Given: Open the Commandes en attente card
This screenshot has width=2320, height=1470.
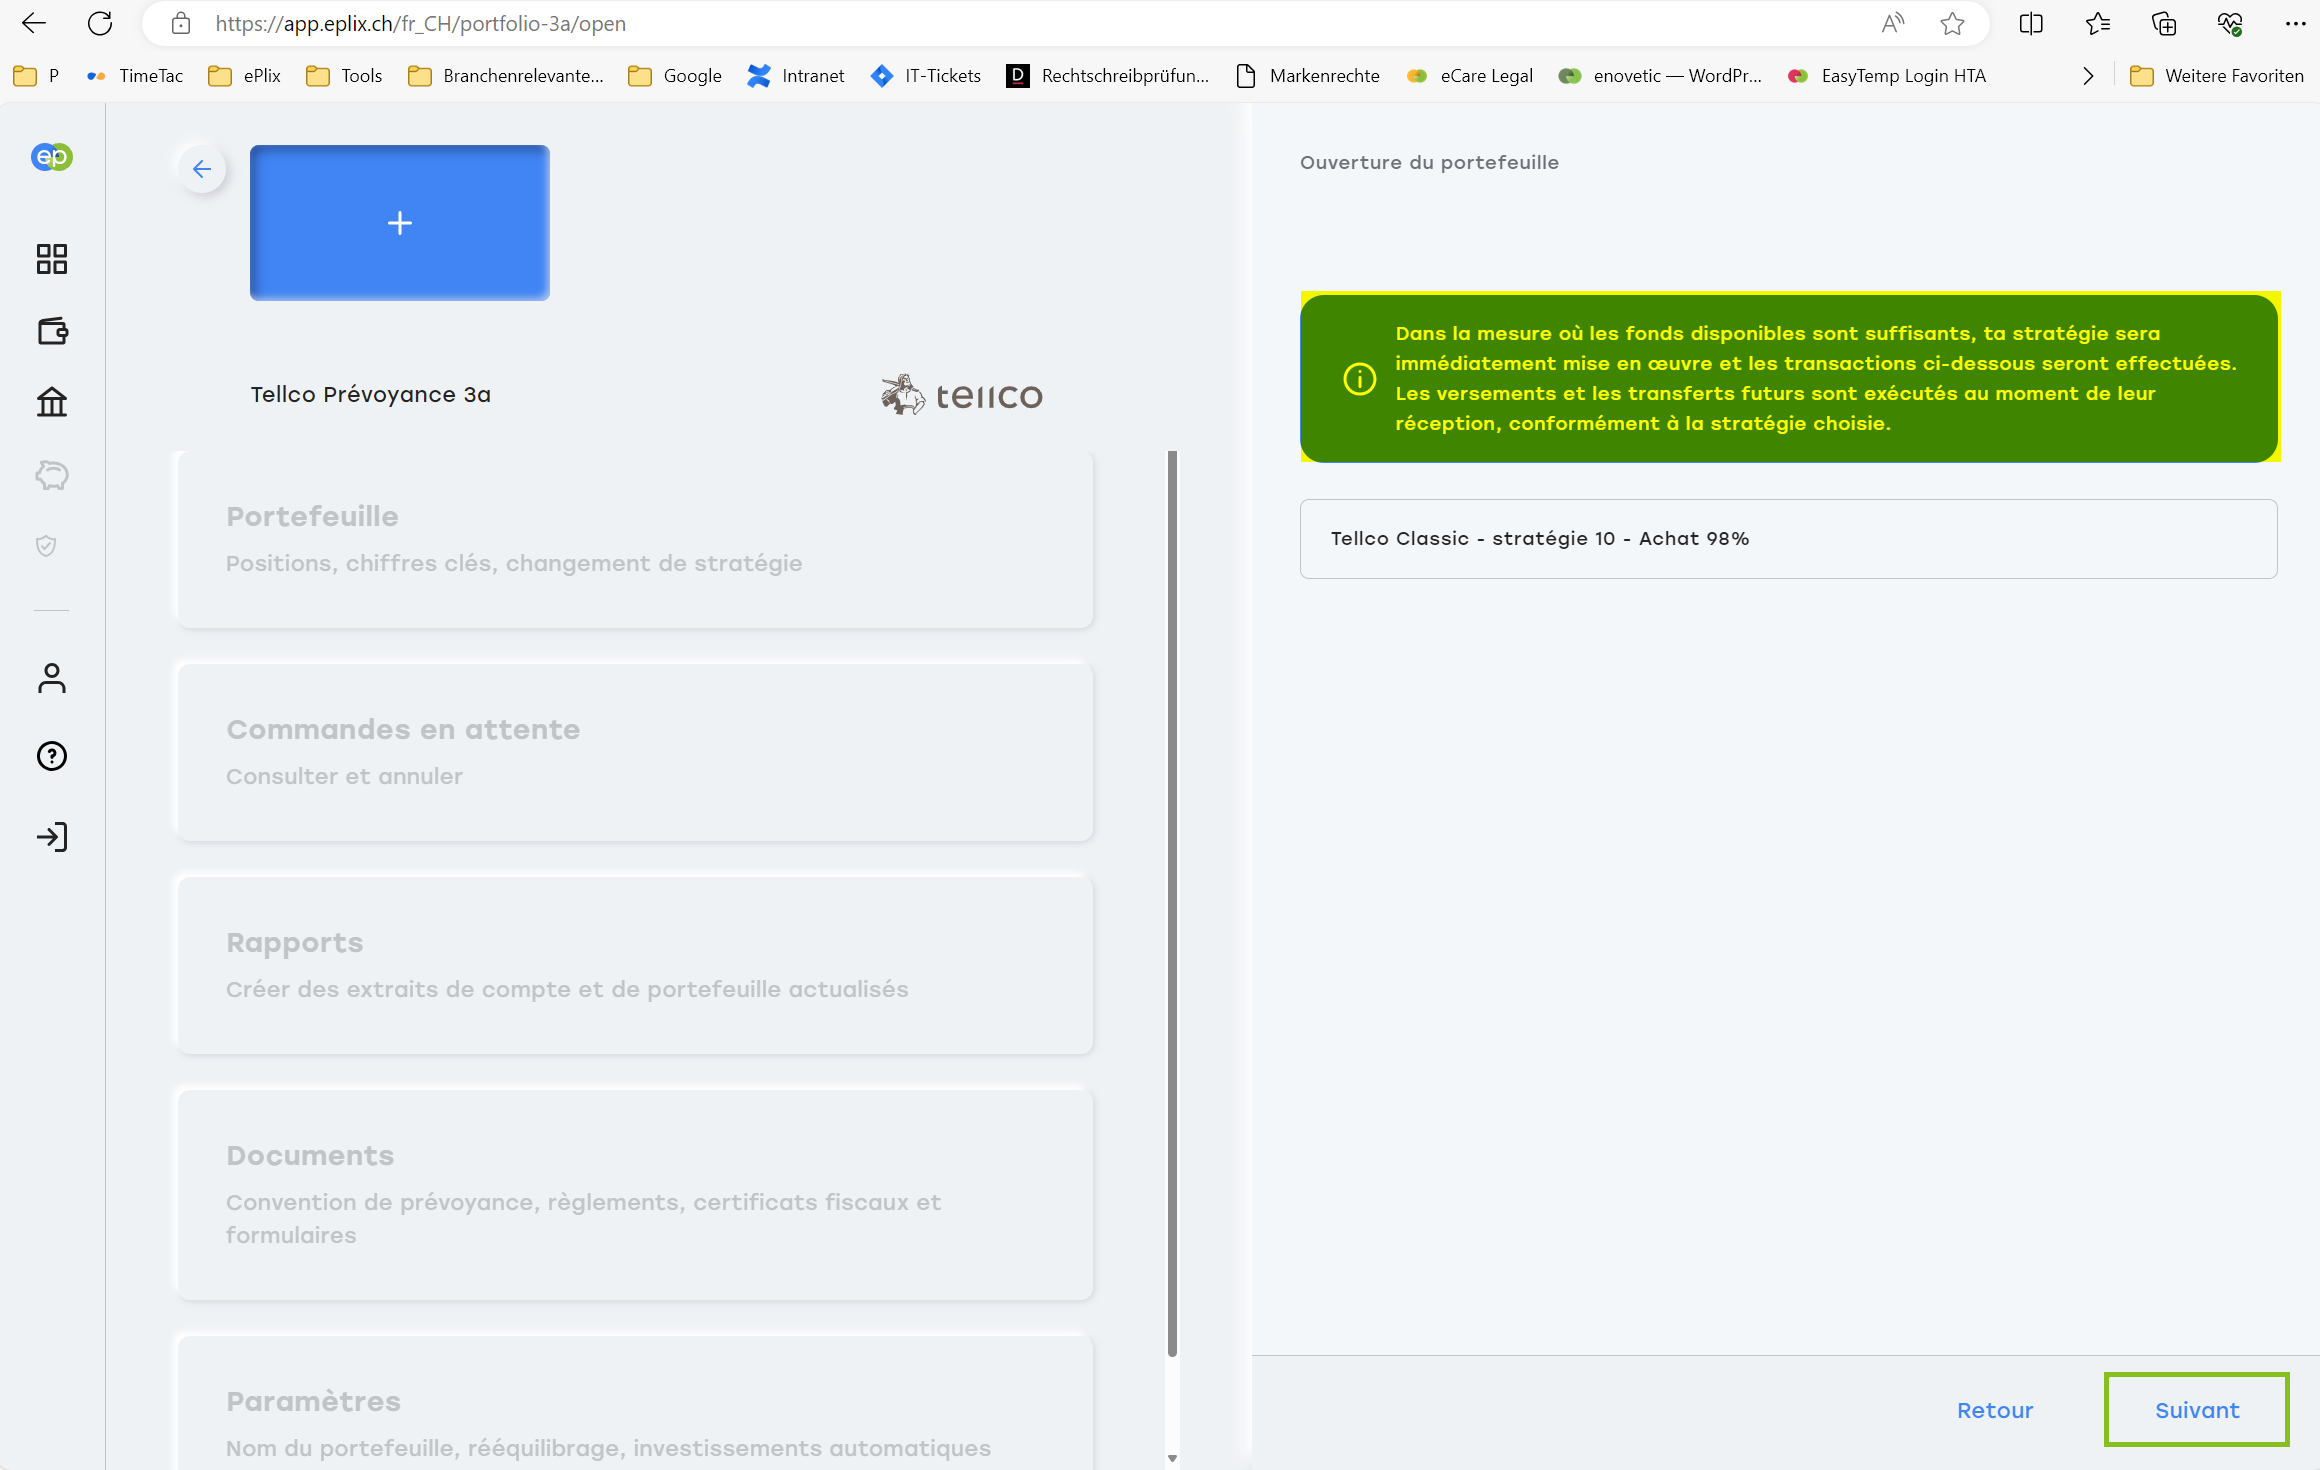Looking at the screenshot, I should coord(635,753).
